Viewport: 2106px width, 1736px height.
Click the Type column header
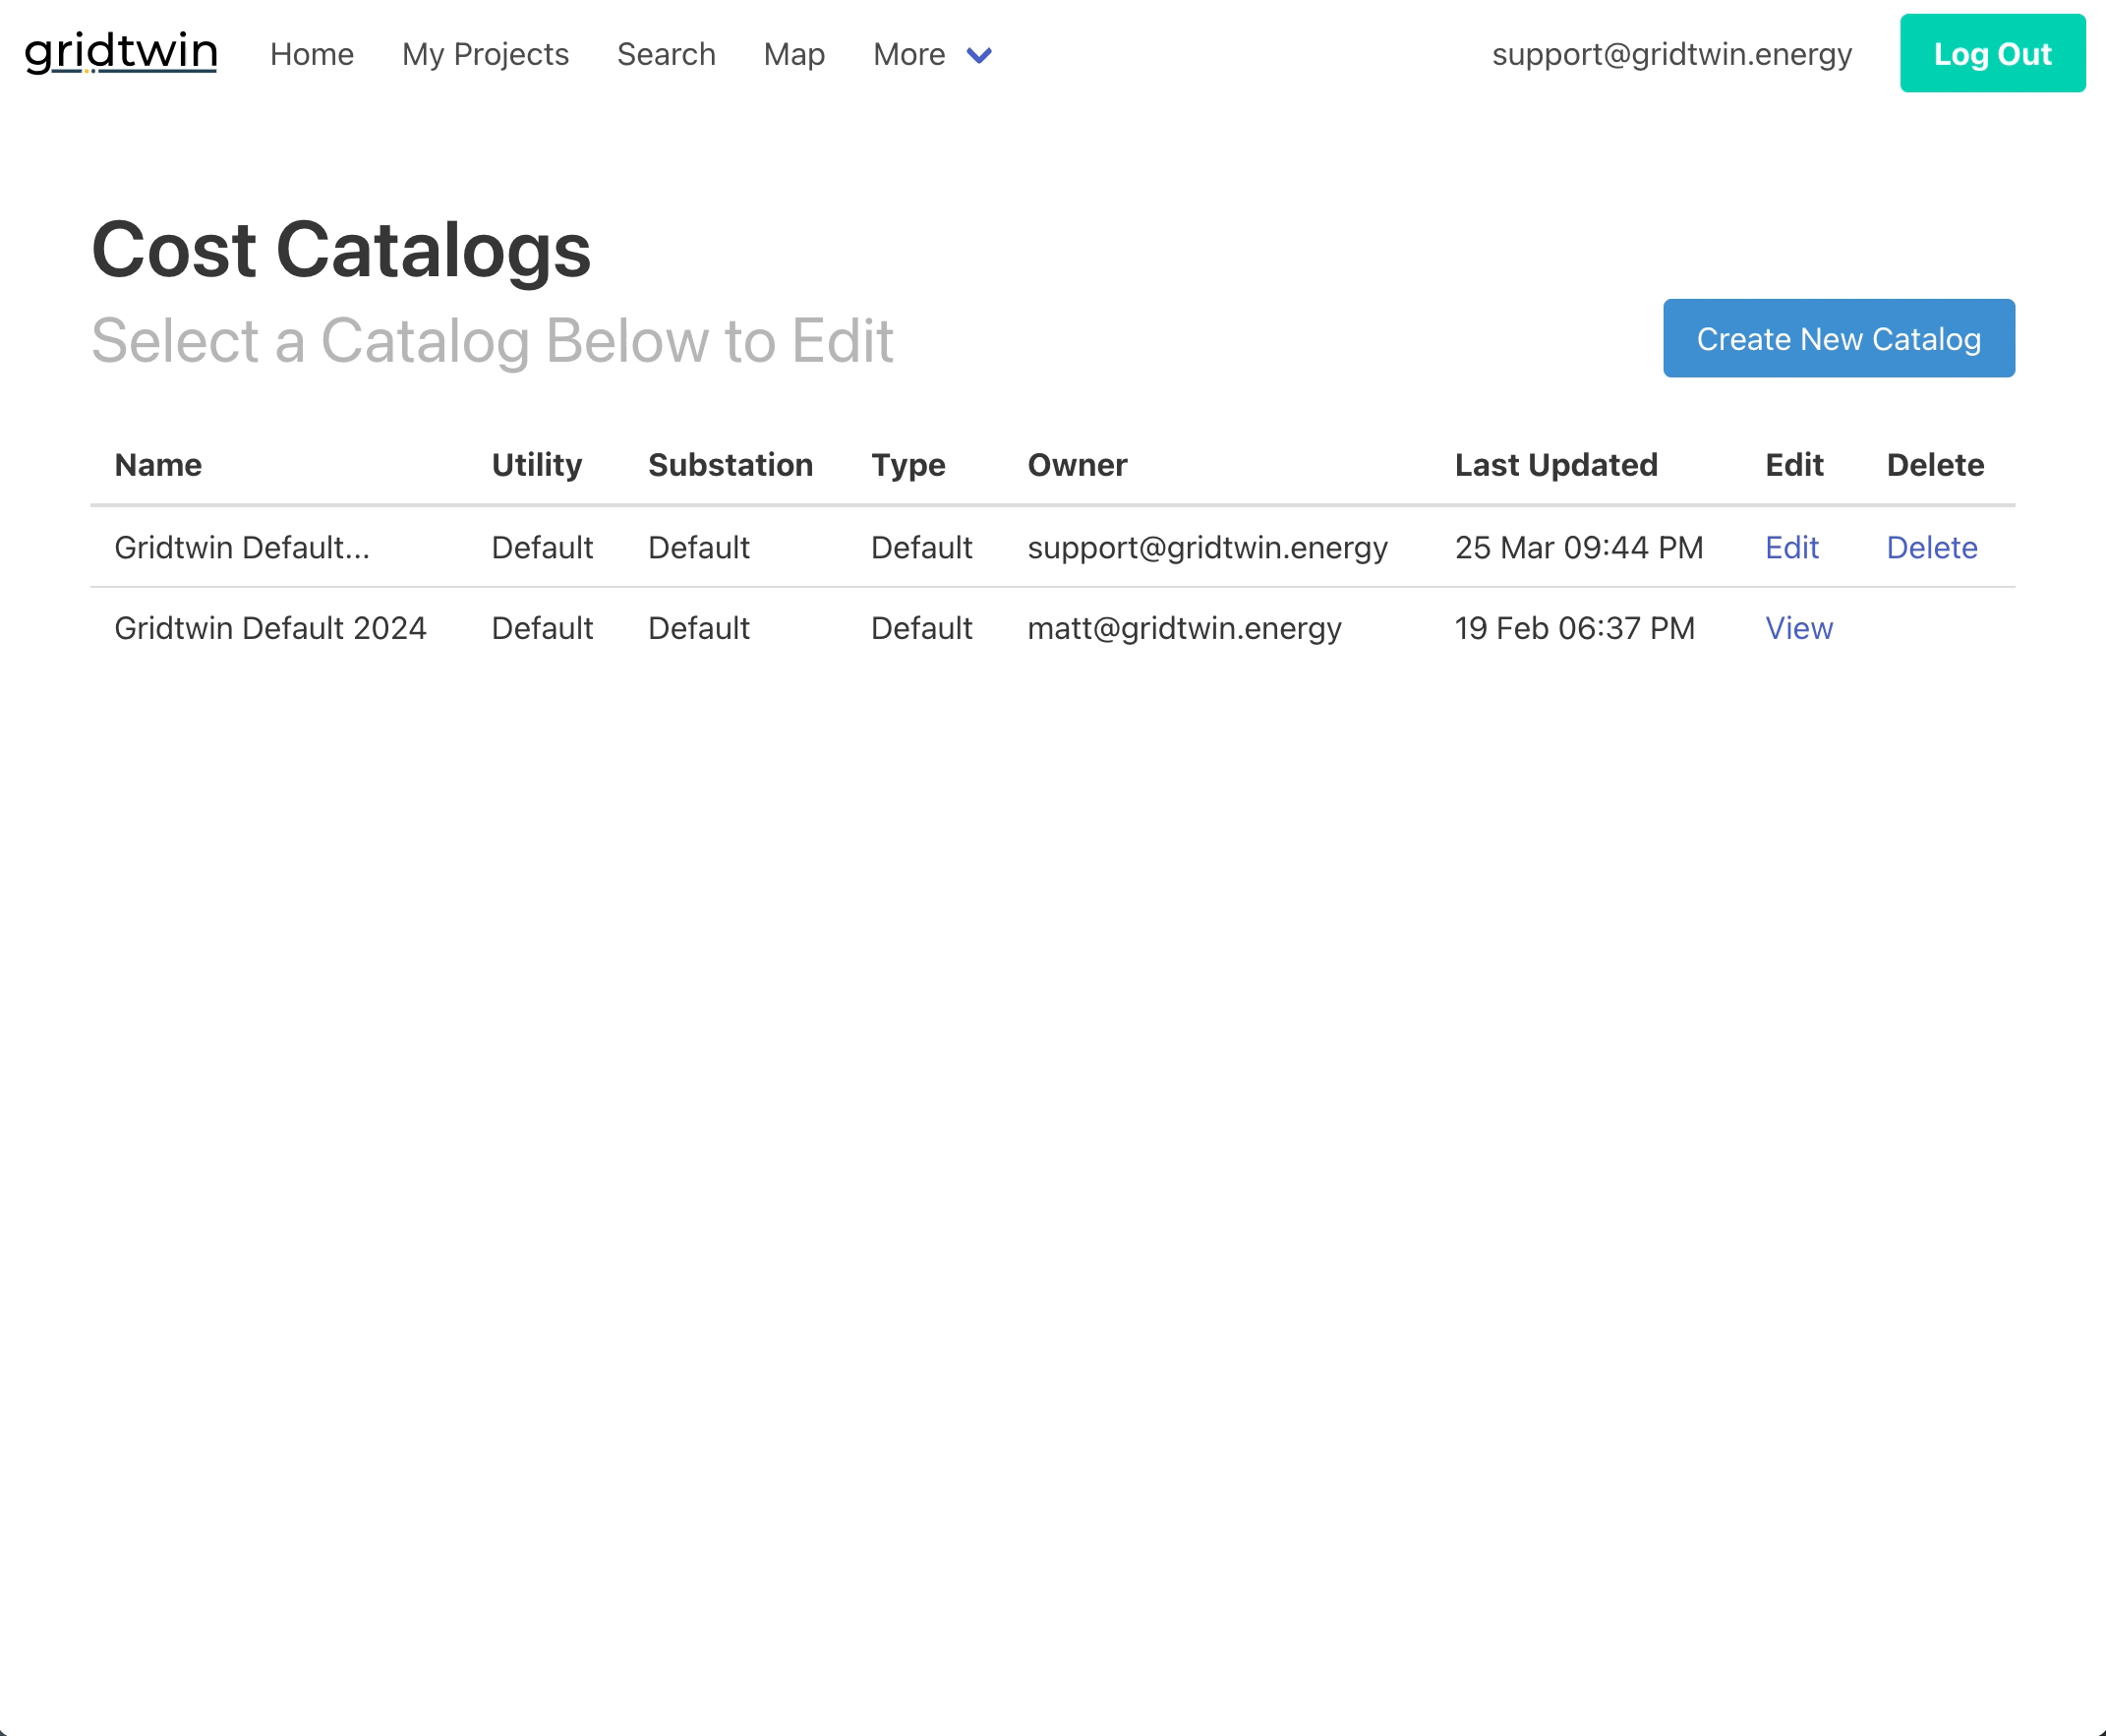click(x=907, y=464)
